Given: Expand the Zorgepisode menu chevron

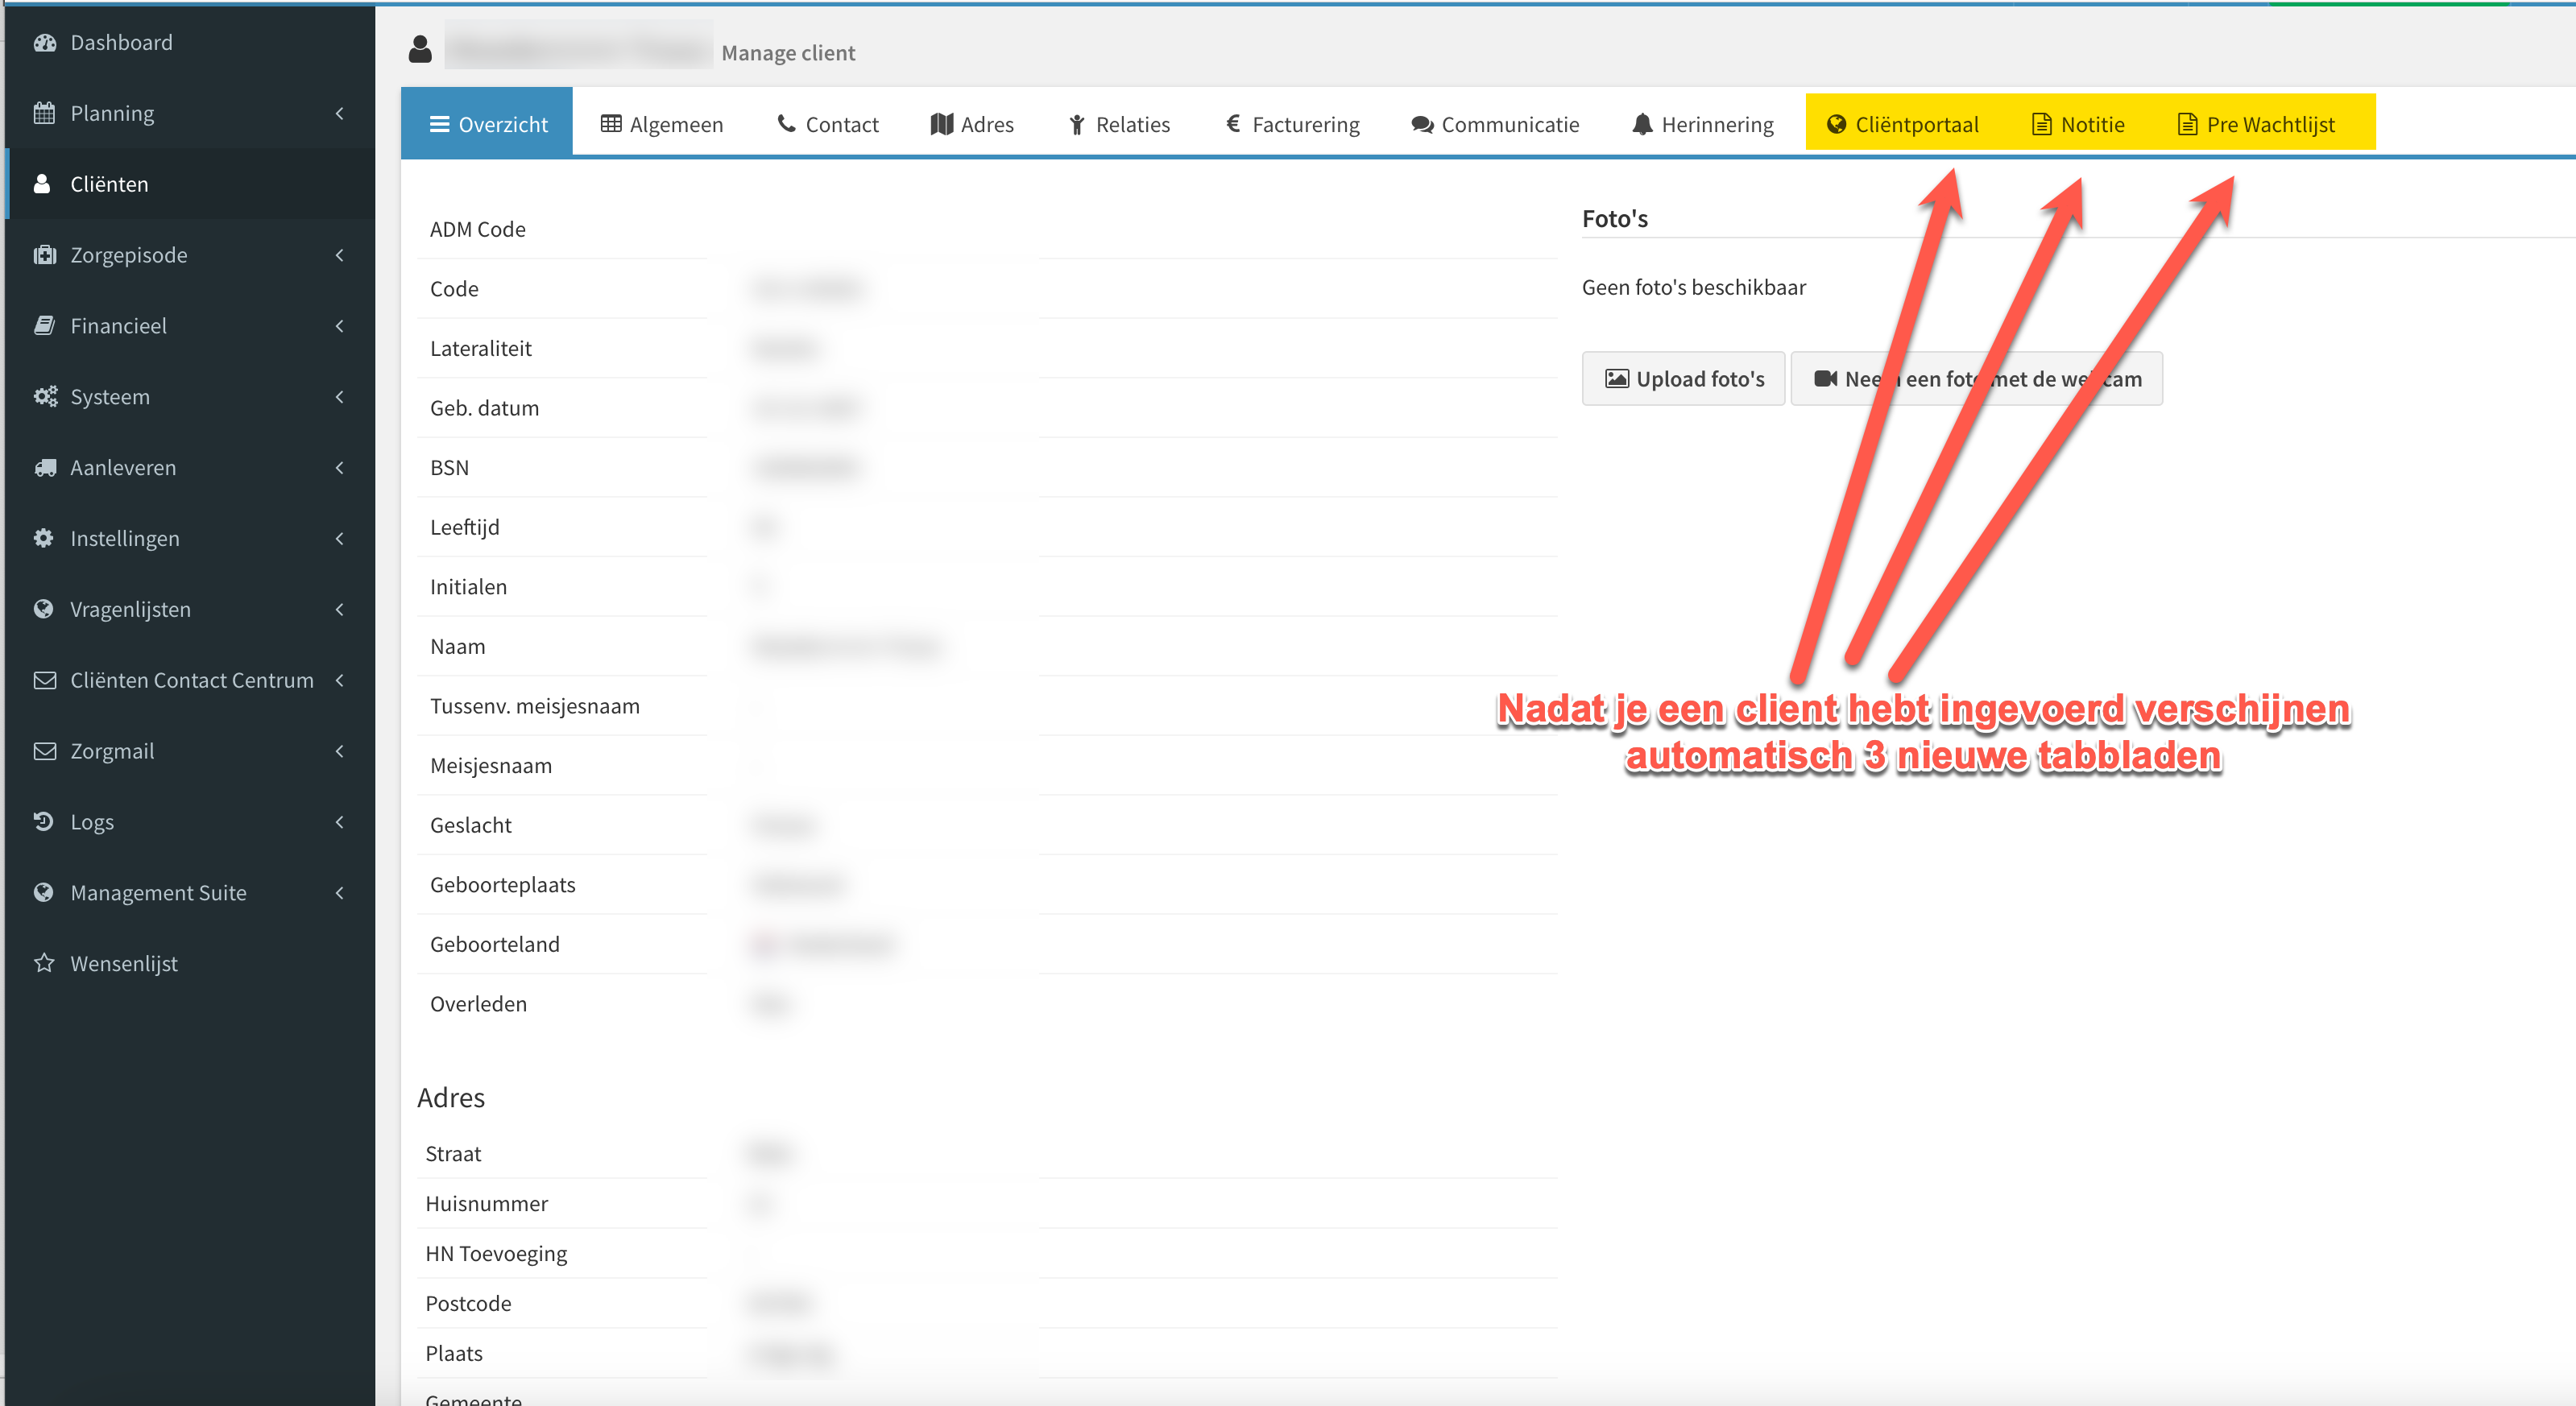Looking at the screenshot, I should point(340,255).
